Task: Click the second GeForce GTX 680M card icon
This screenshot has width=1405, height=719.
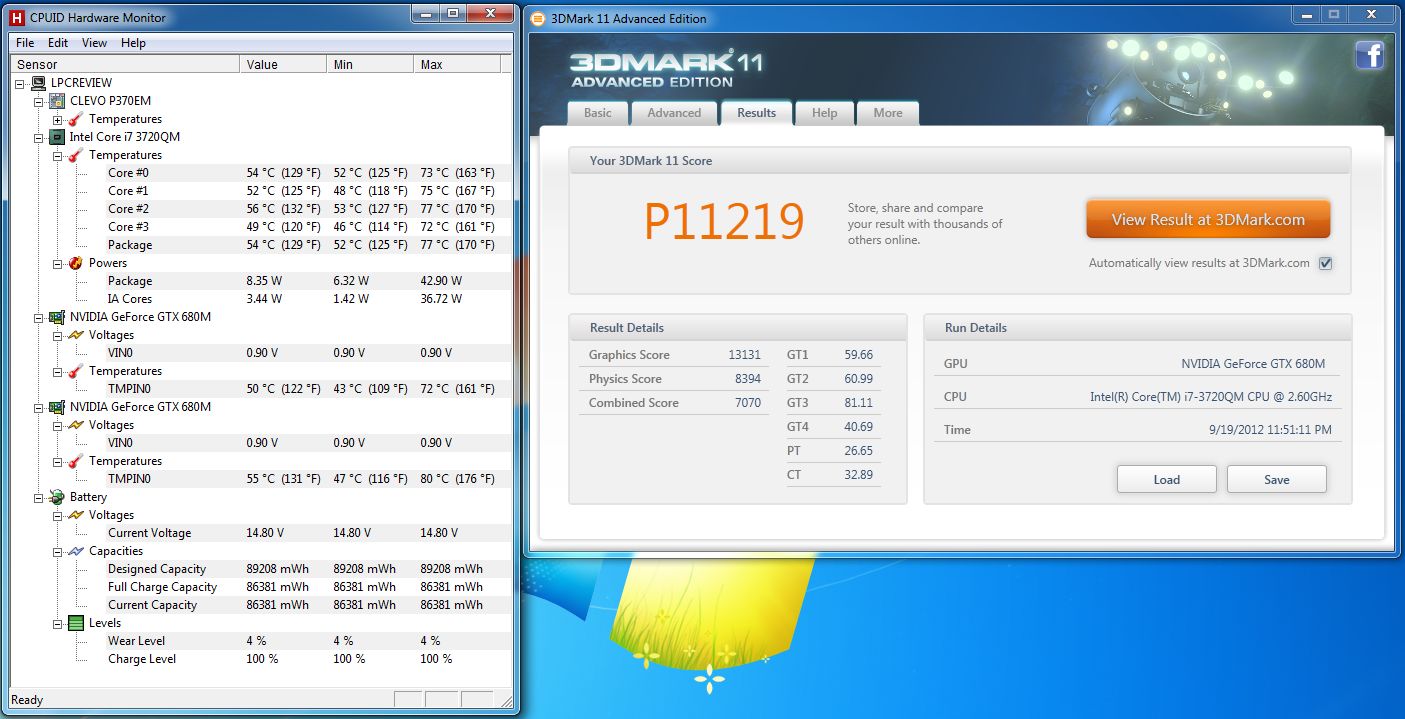Action: click(58, 407)
